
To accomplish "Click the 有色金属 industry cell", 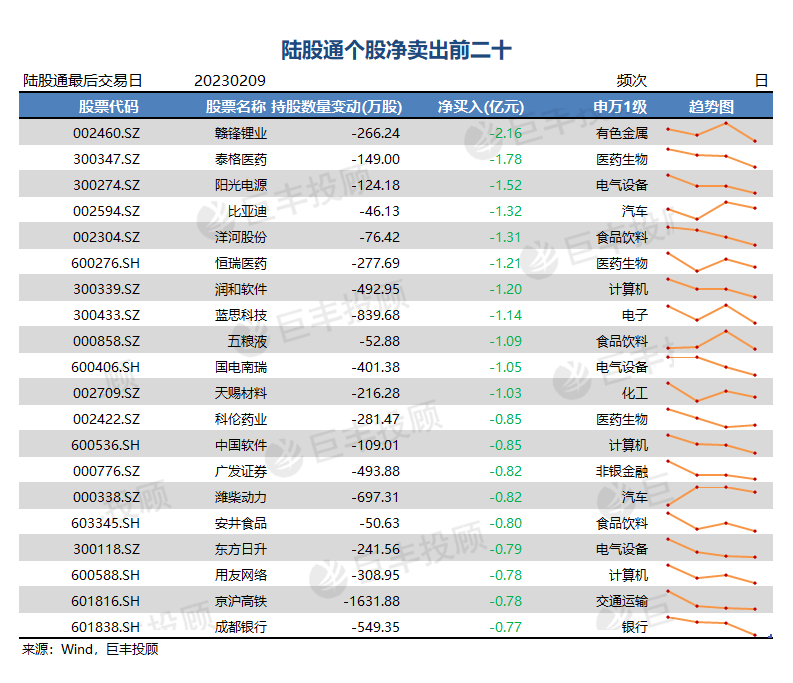I will 622,133.
